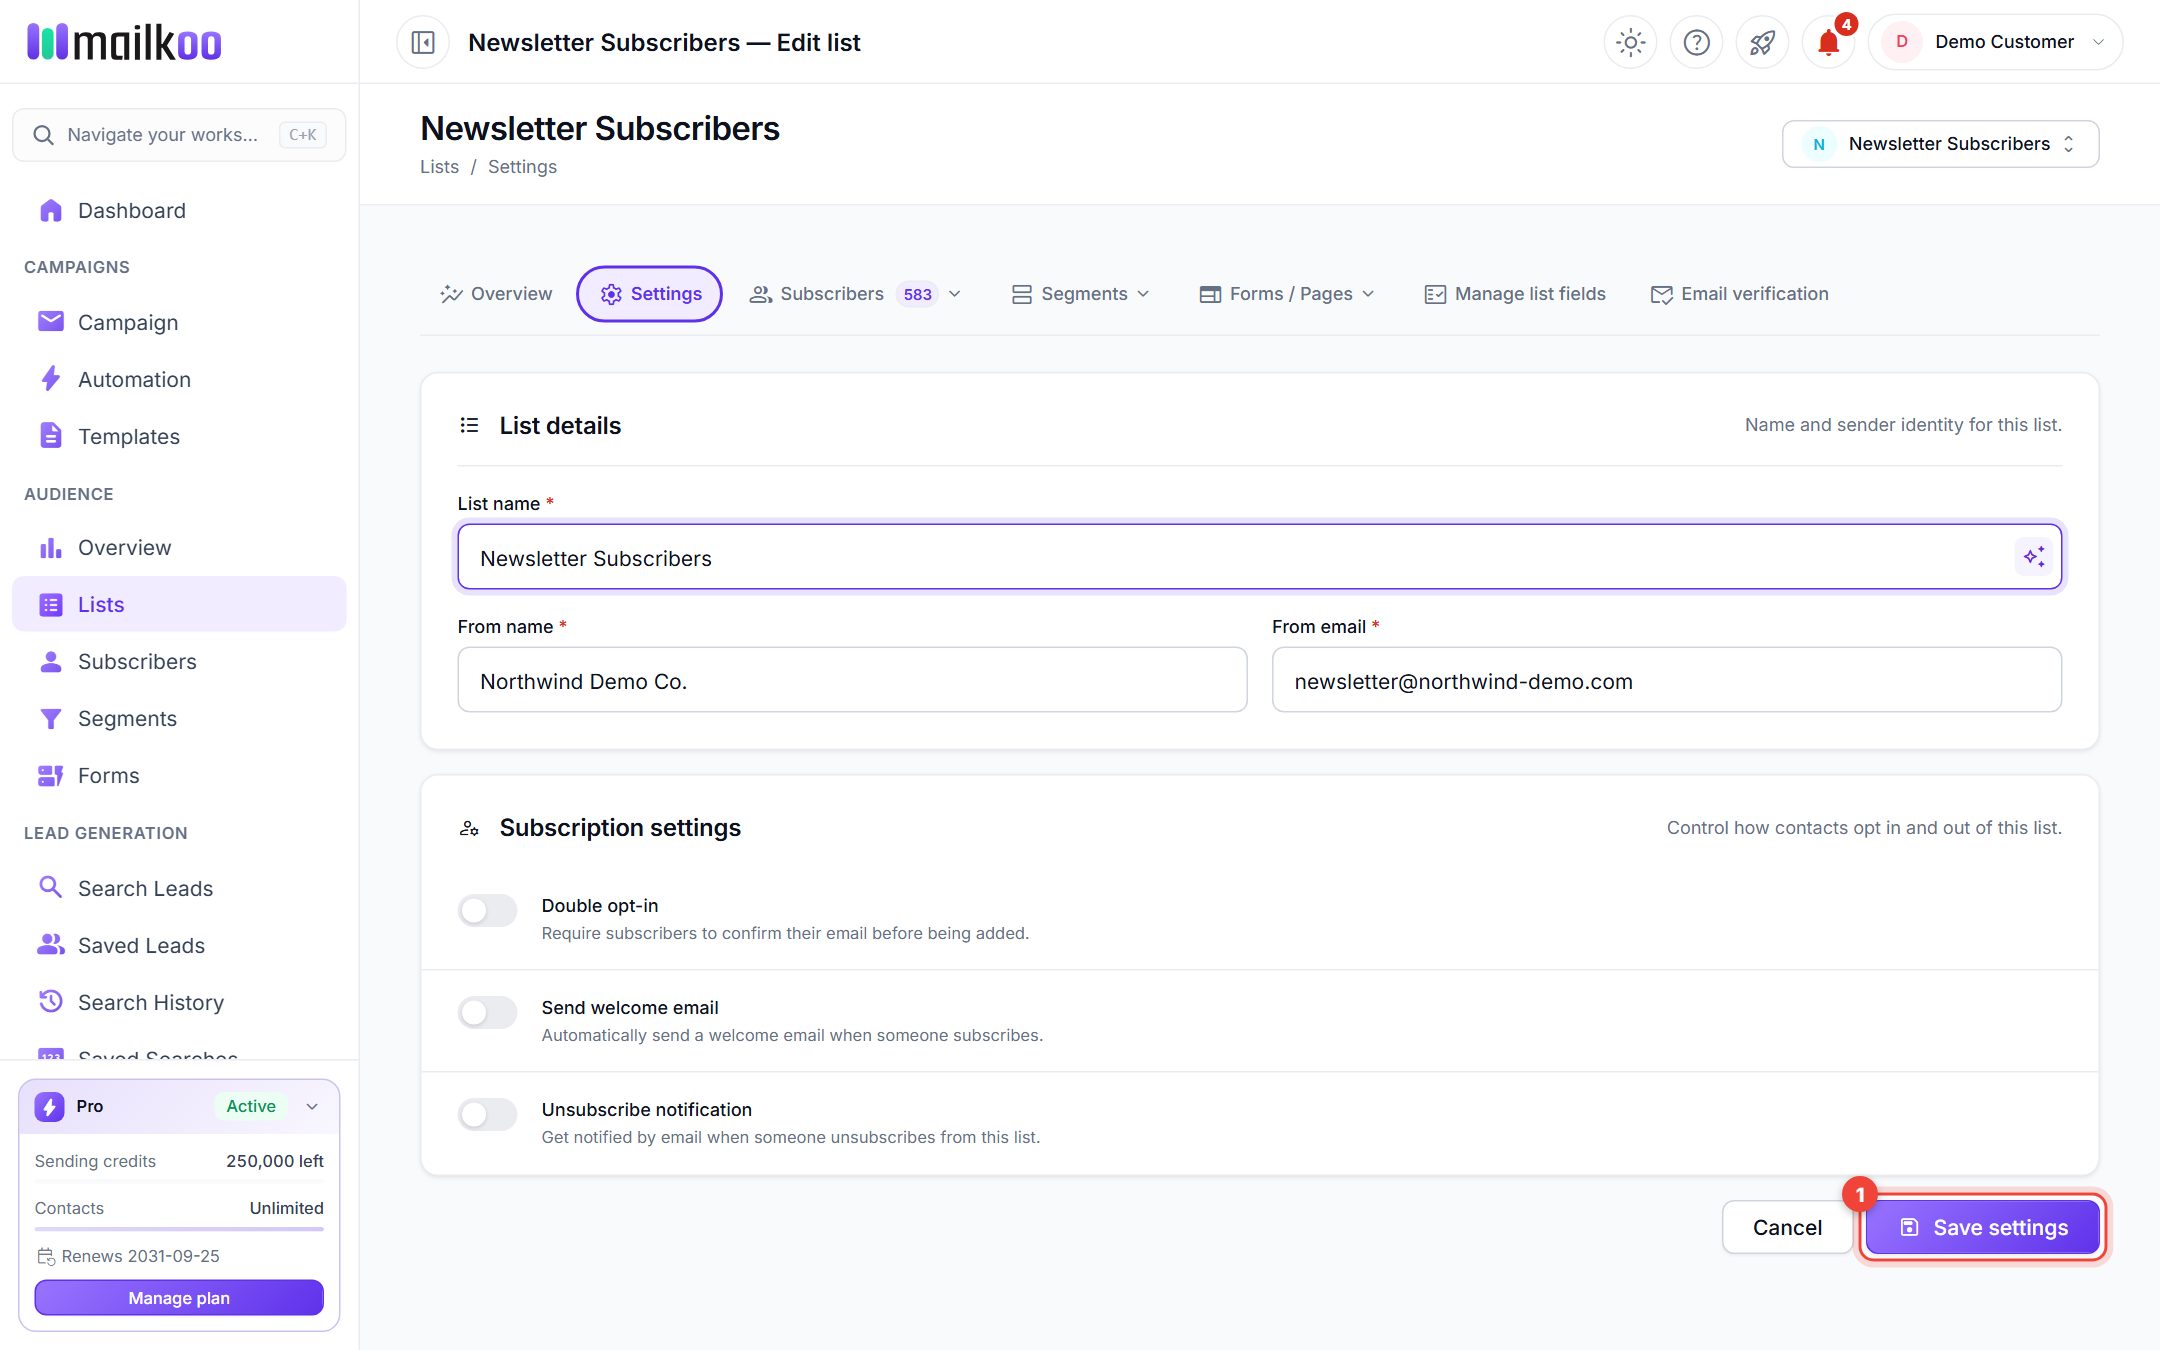Select Lists in sidebar

[x=179, y=604]
